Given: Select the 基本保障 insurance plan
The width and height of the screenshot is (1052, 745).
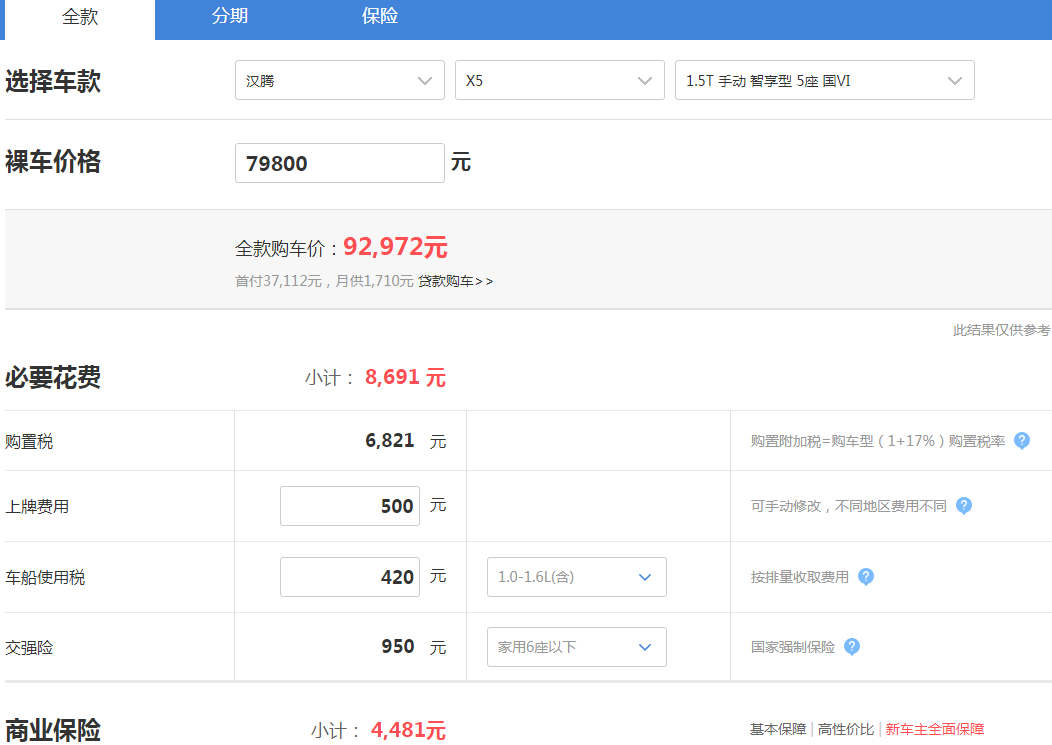Looking at the screenshot, I should [778, 729].
